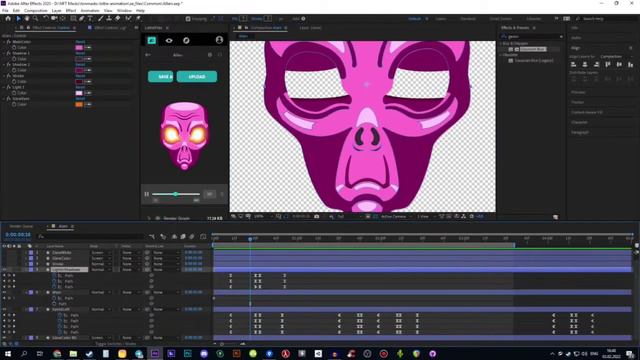Collapse the MainColor effect group
This screenshot has width=640, height=360.
[4, 42]
